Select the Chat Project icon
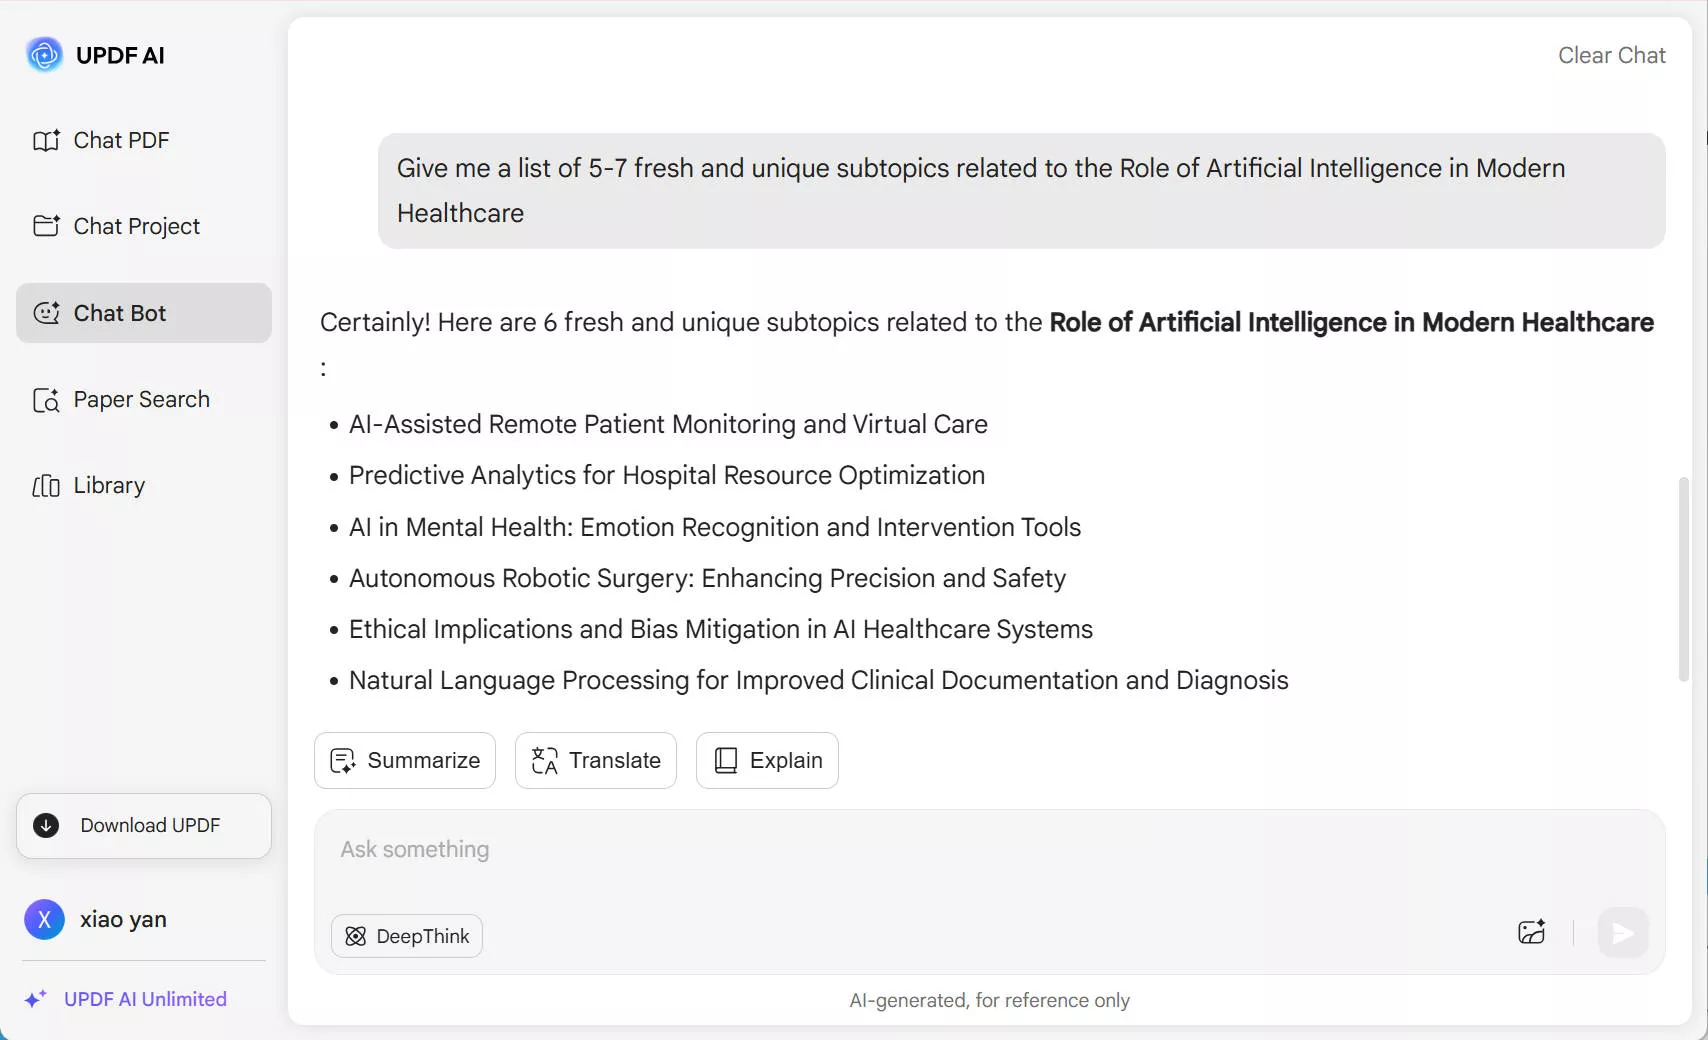This screenshot has width=1708, height=1040. coord(46,226)
